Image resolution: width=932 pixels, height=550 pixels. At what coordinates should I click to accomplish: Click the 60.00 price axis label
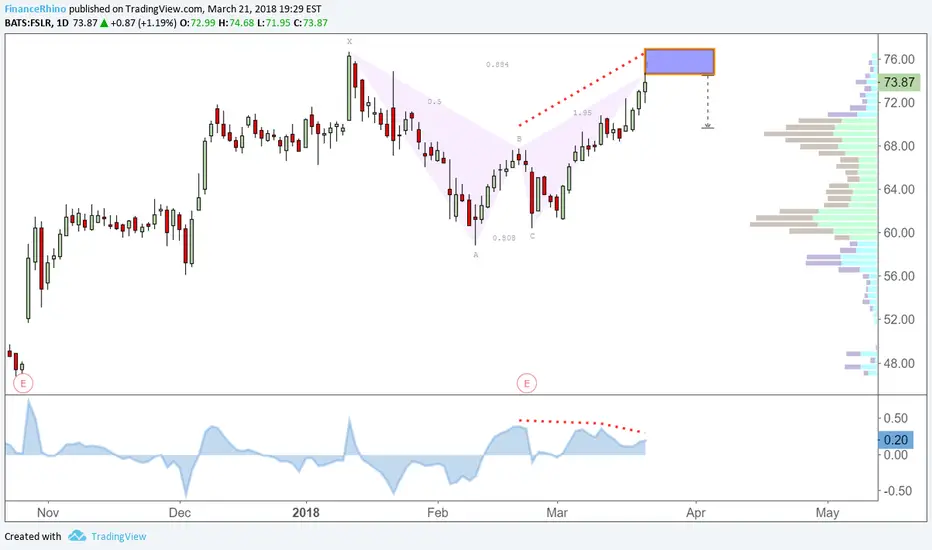899,232
